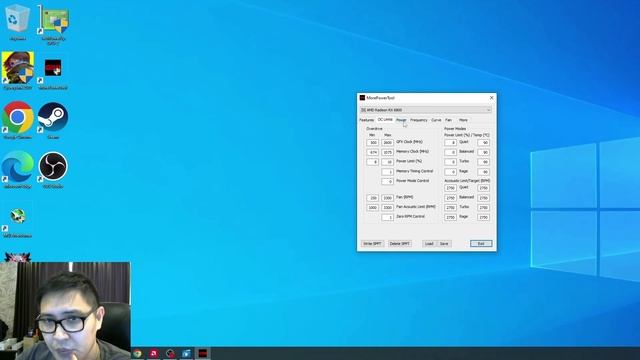Edit the GFX Clock minimum field
Image resolution: width=640 pixels, height=360 pixels.
click(x=372, y=142)
